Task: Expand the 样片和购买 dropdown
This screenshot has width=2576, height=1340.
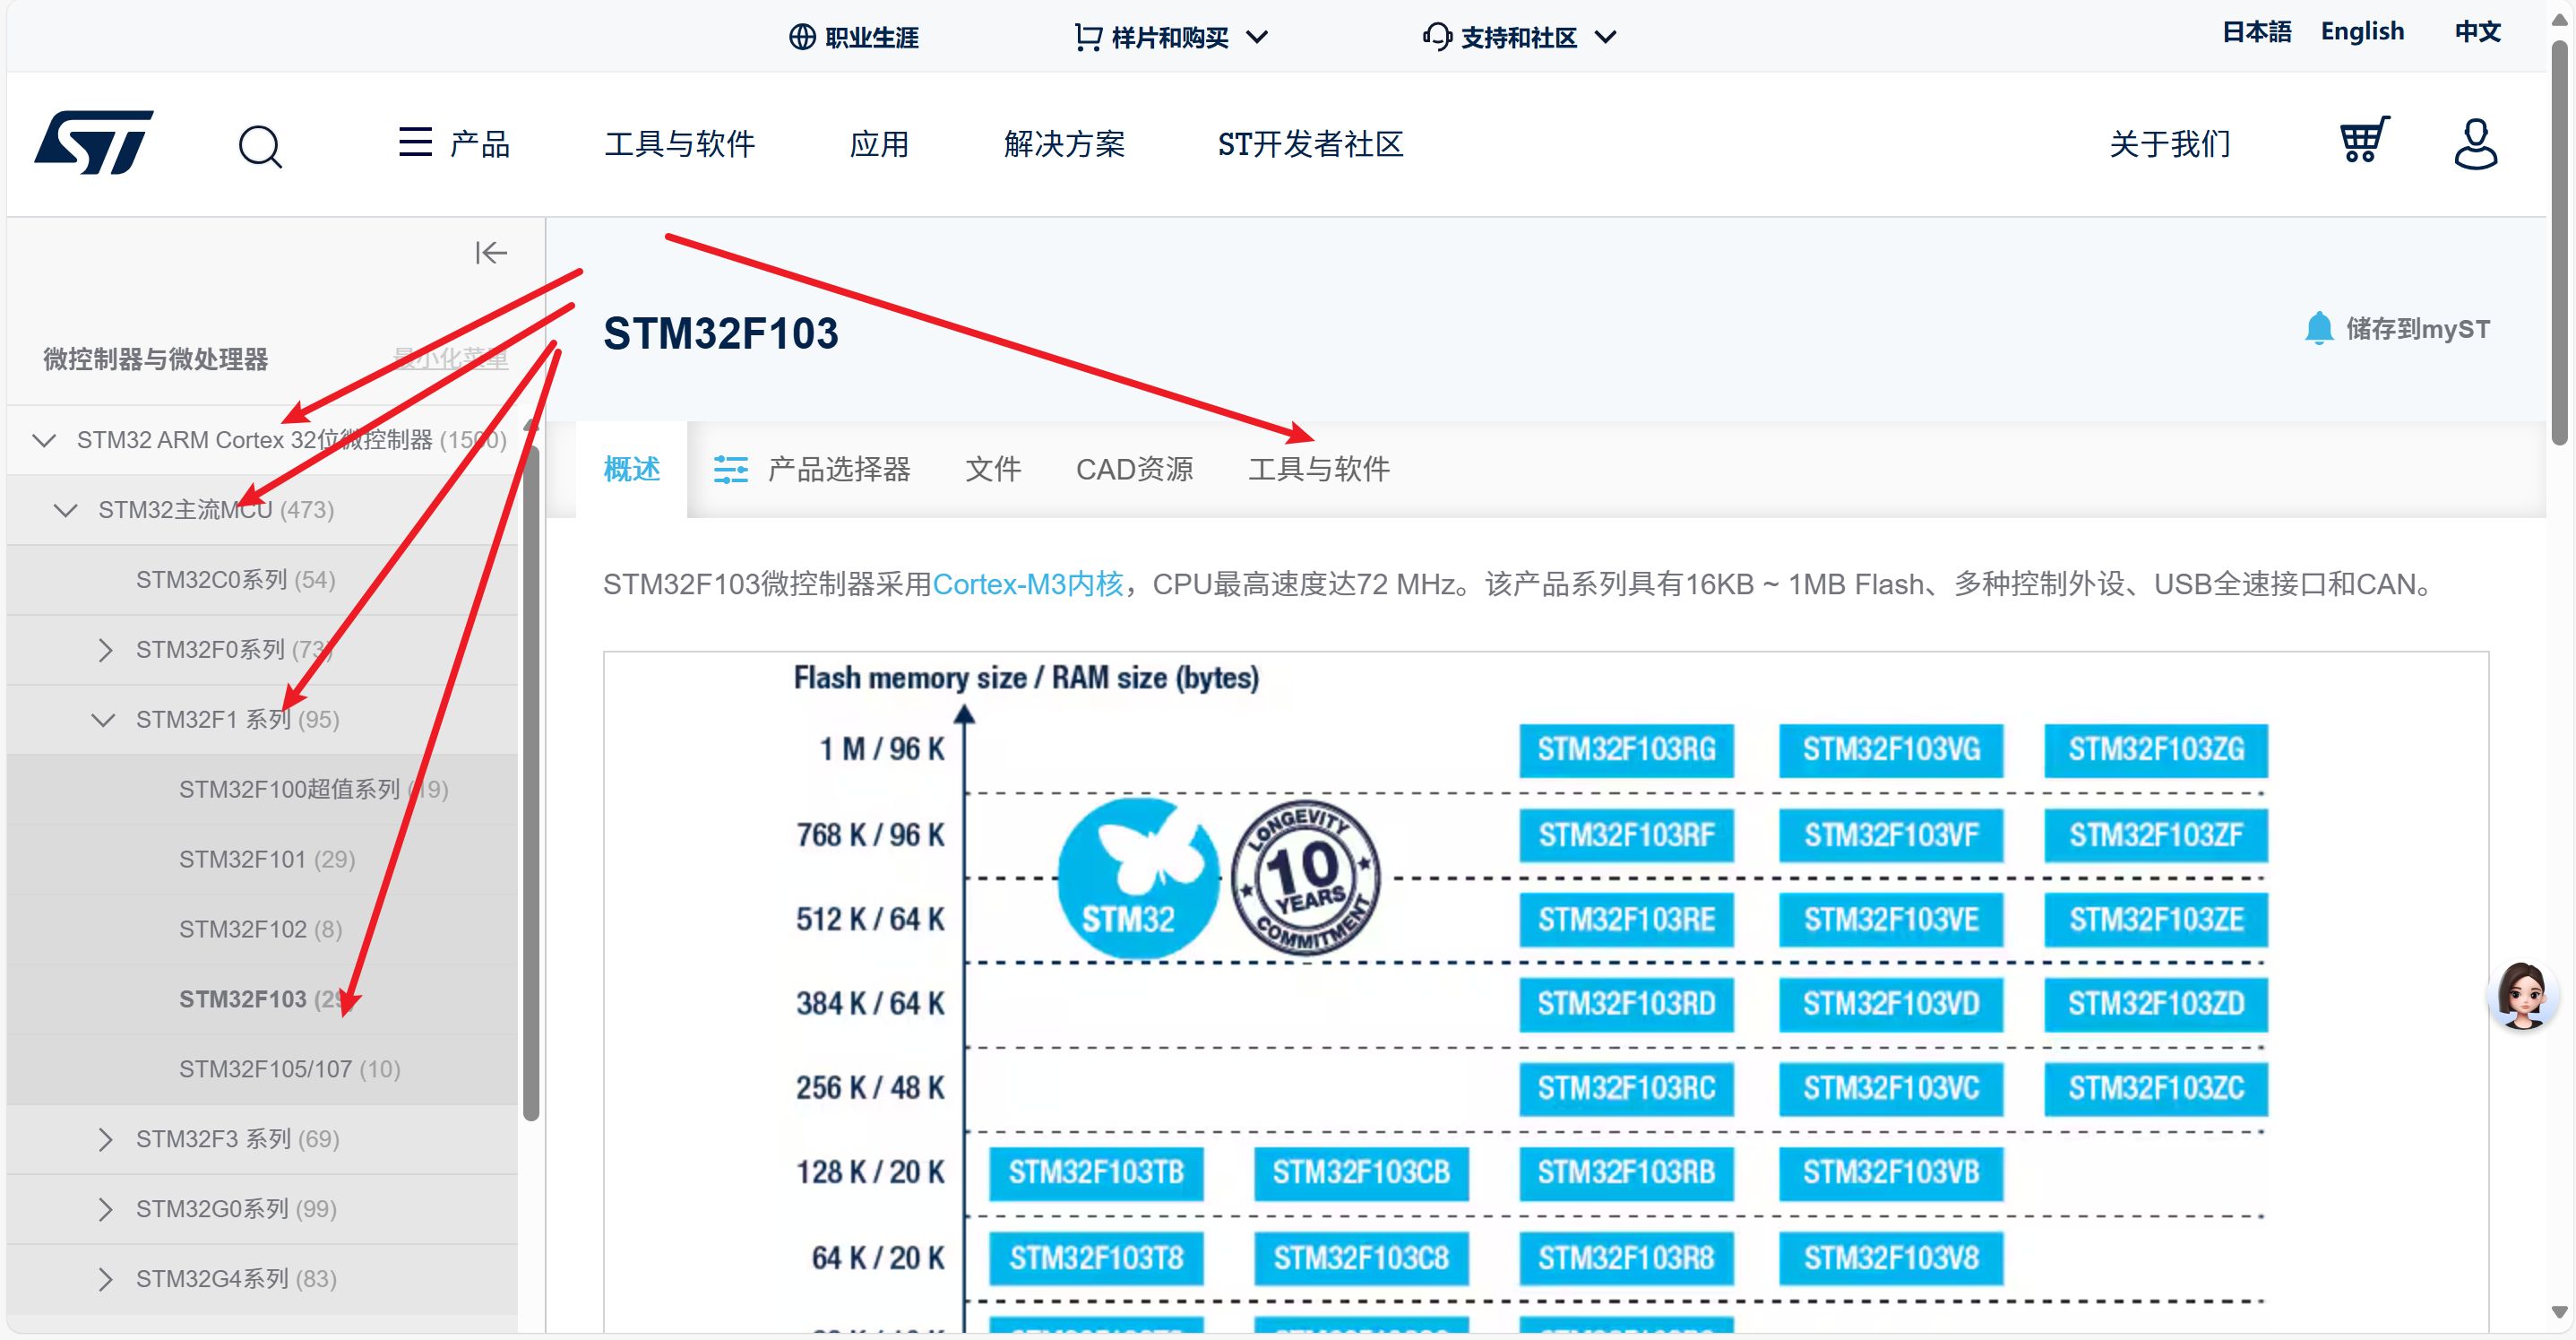Action: pos(1258,37)
